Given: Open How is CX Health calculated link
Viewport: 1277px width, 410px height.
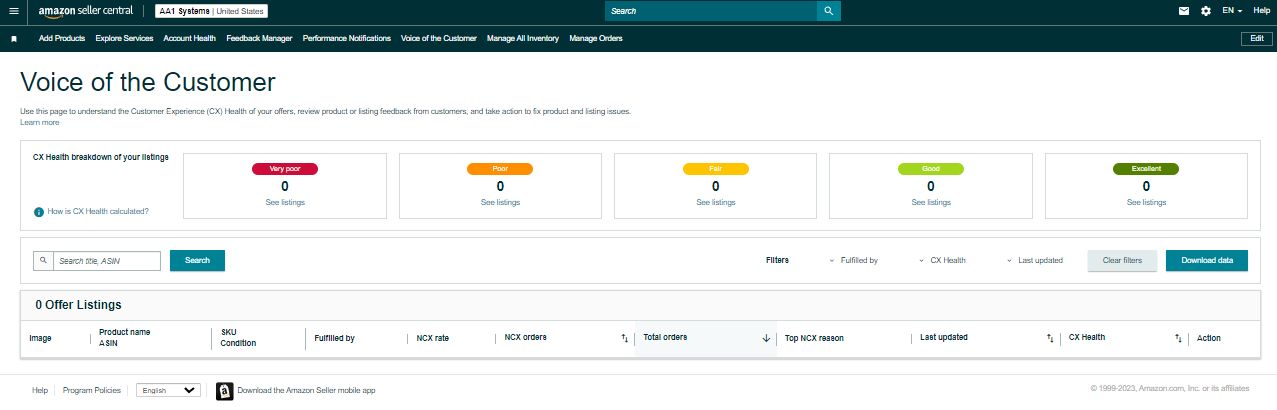Looking at the screenshot, I should pyautogui.click(x=98, y=212).
